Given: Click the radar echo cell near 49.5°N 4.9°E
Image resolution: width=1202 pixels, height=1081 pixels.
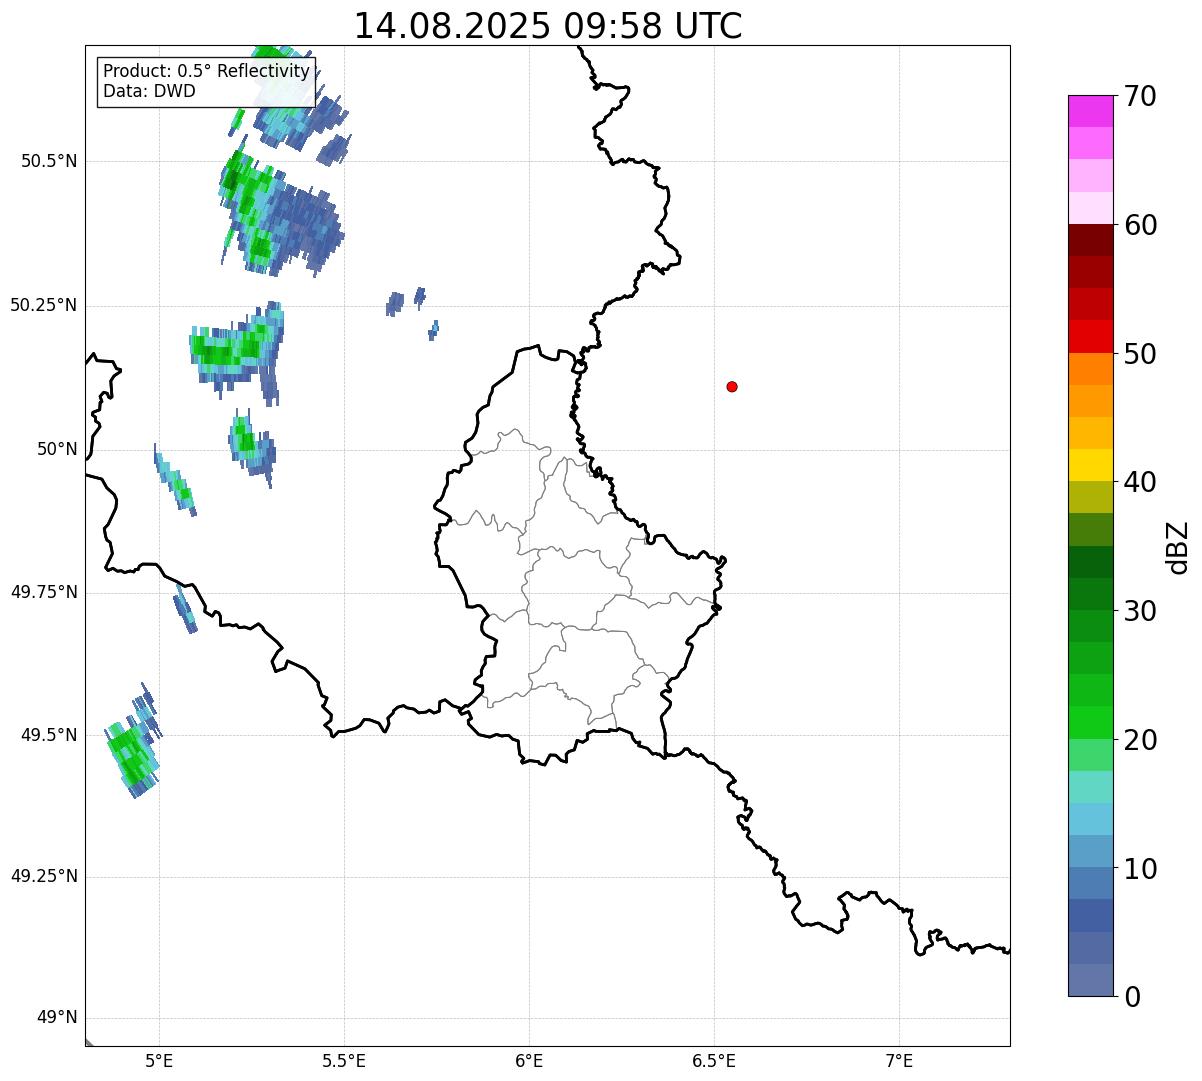Looking at the screenshot, I should [x=133, y=742].
